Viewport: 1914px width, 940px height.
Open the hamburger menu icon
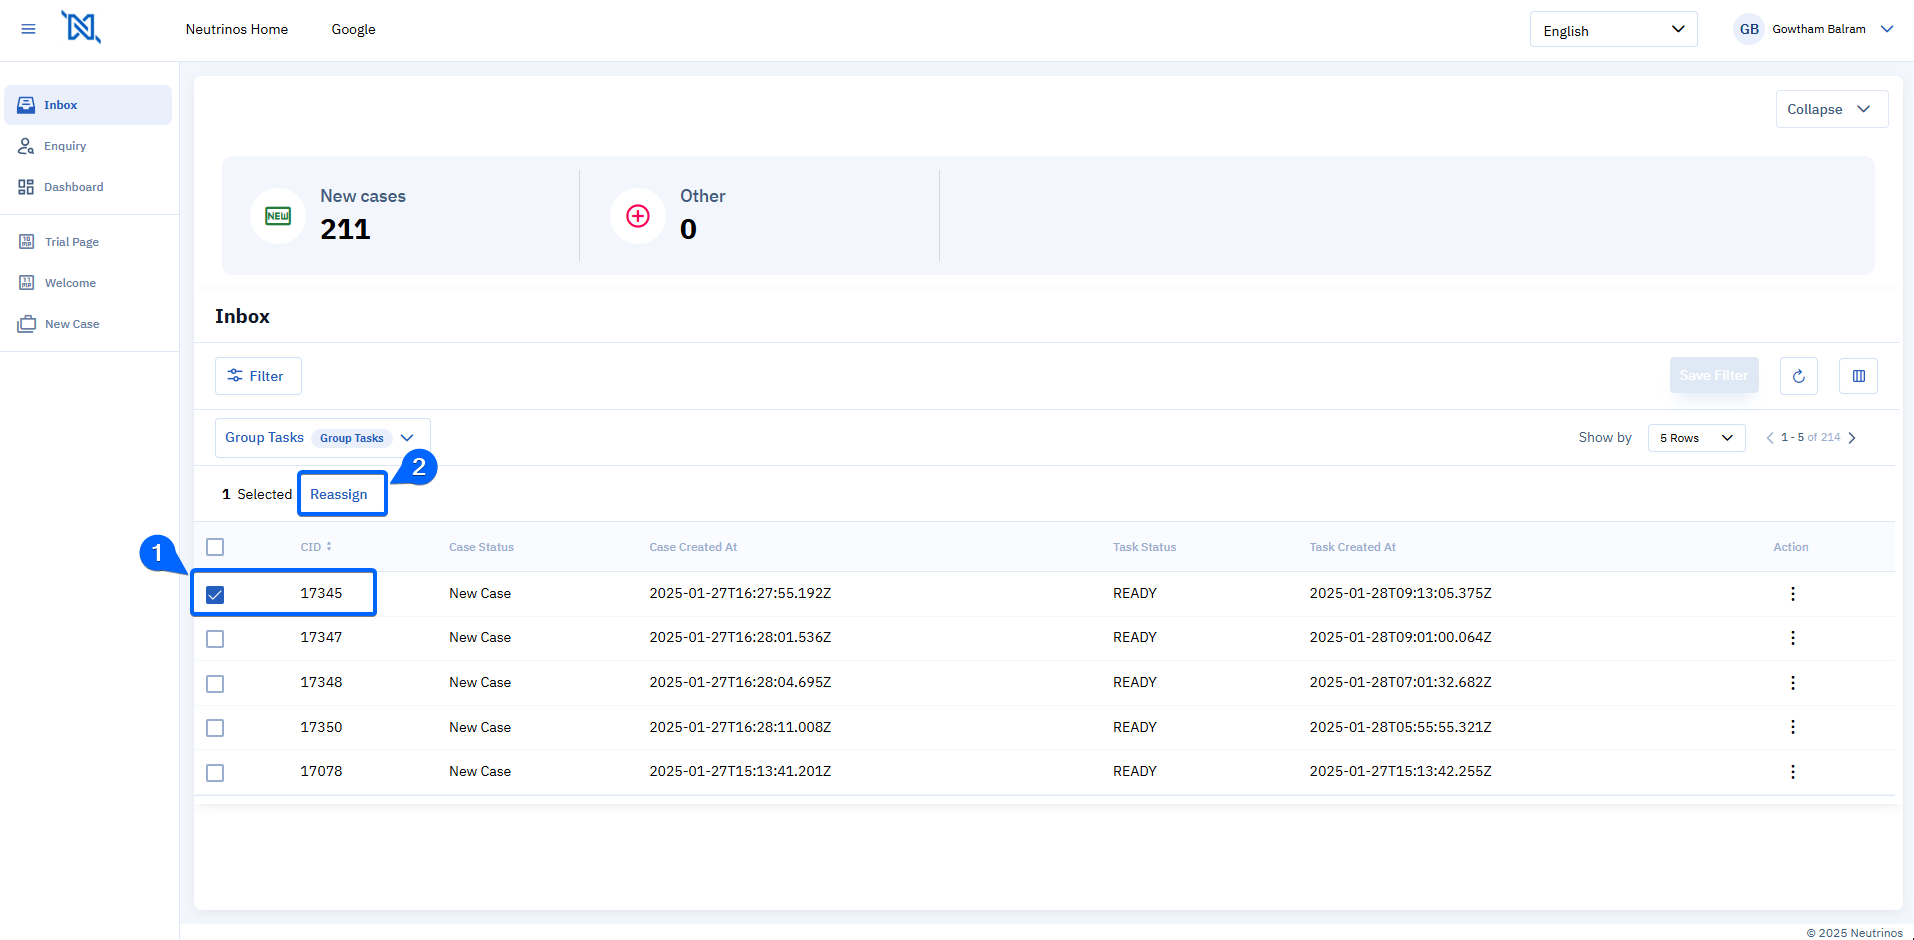(28, 29)
